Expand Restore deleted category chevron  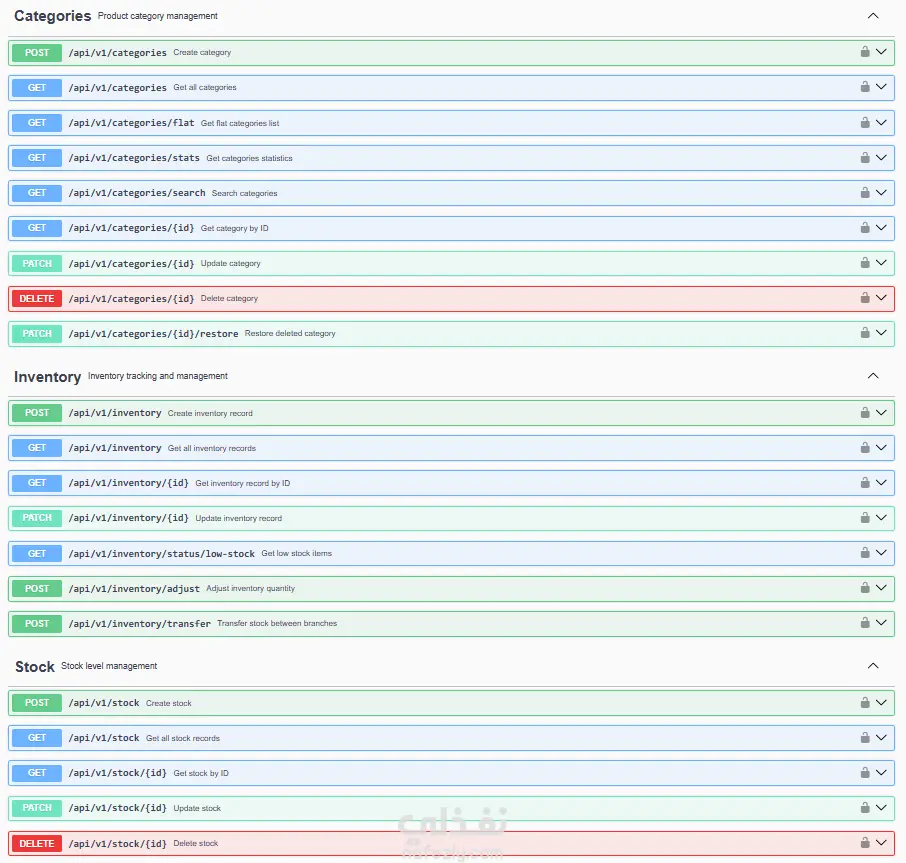click(881, 332)
